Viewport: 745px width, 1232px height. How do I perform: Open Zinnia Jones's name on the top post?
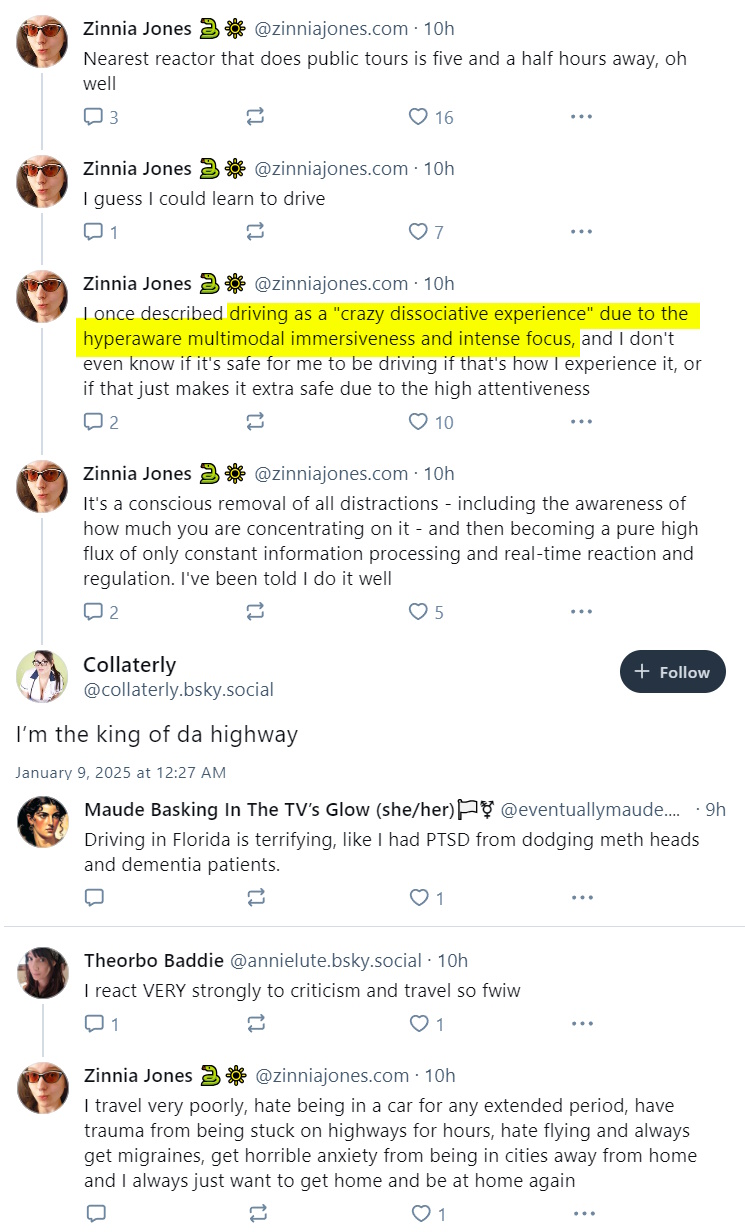137,28
